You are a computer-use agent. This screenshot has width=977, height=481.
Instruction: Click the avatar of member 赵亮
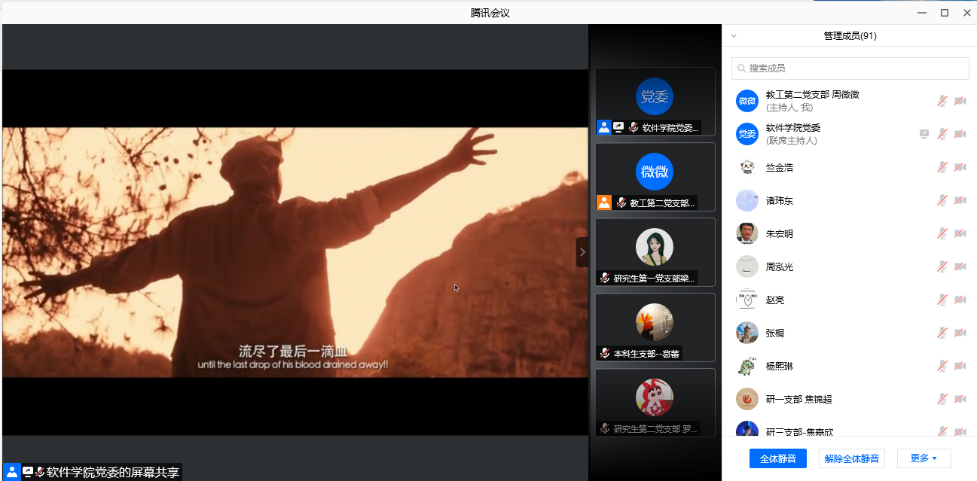tap(747, 299)
